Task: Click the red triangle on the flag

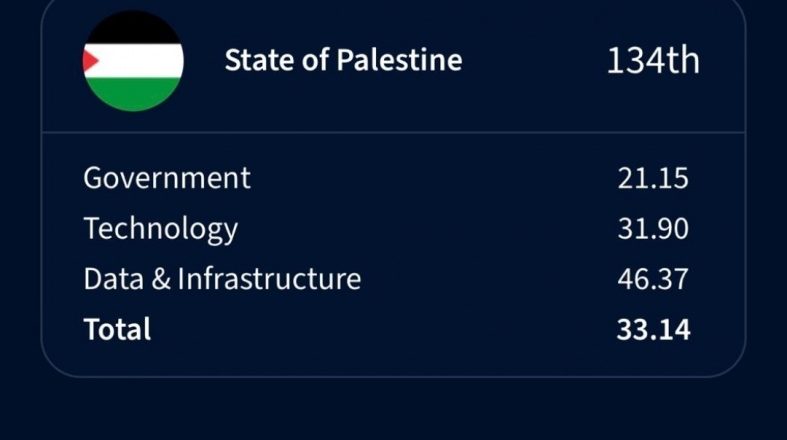Action: [90, 61]
